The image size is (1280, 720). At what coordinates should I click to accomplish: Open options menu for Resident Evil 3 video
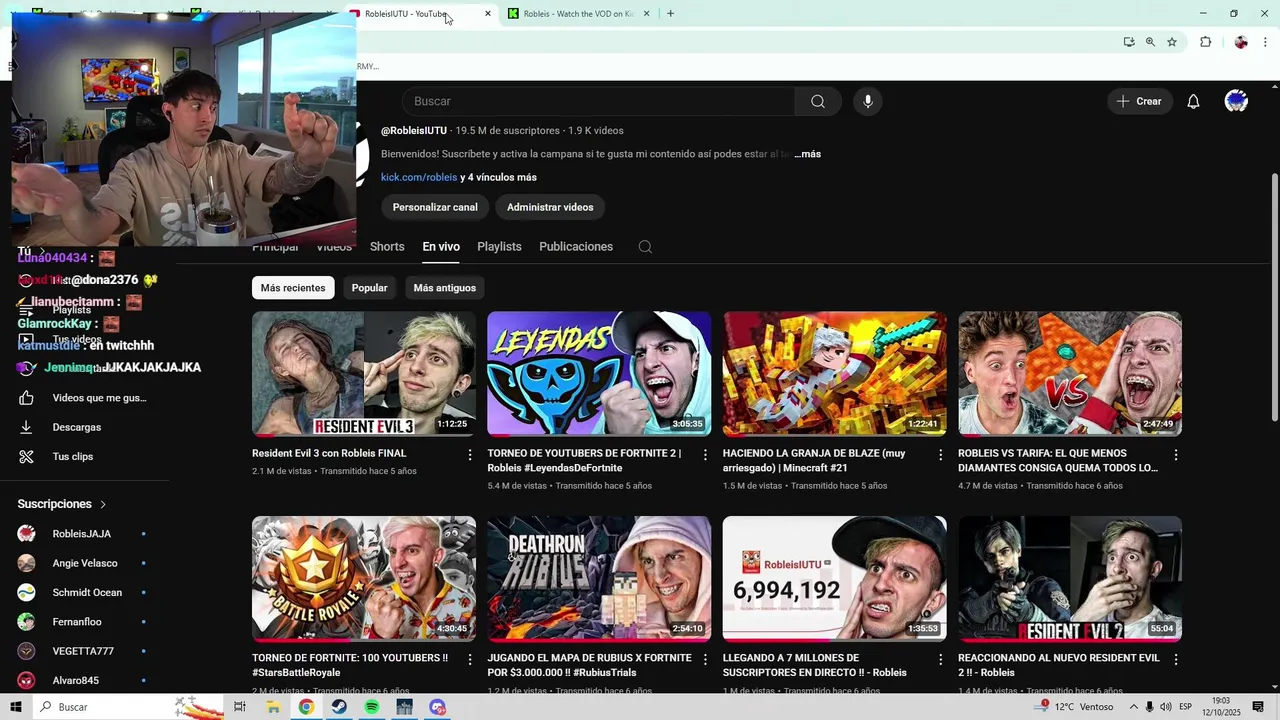tap(470, 455)
